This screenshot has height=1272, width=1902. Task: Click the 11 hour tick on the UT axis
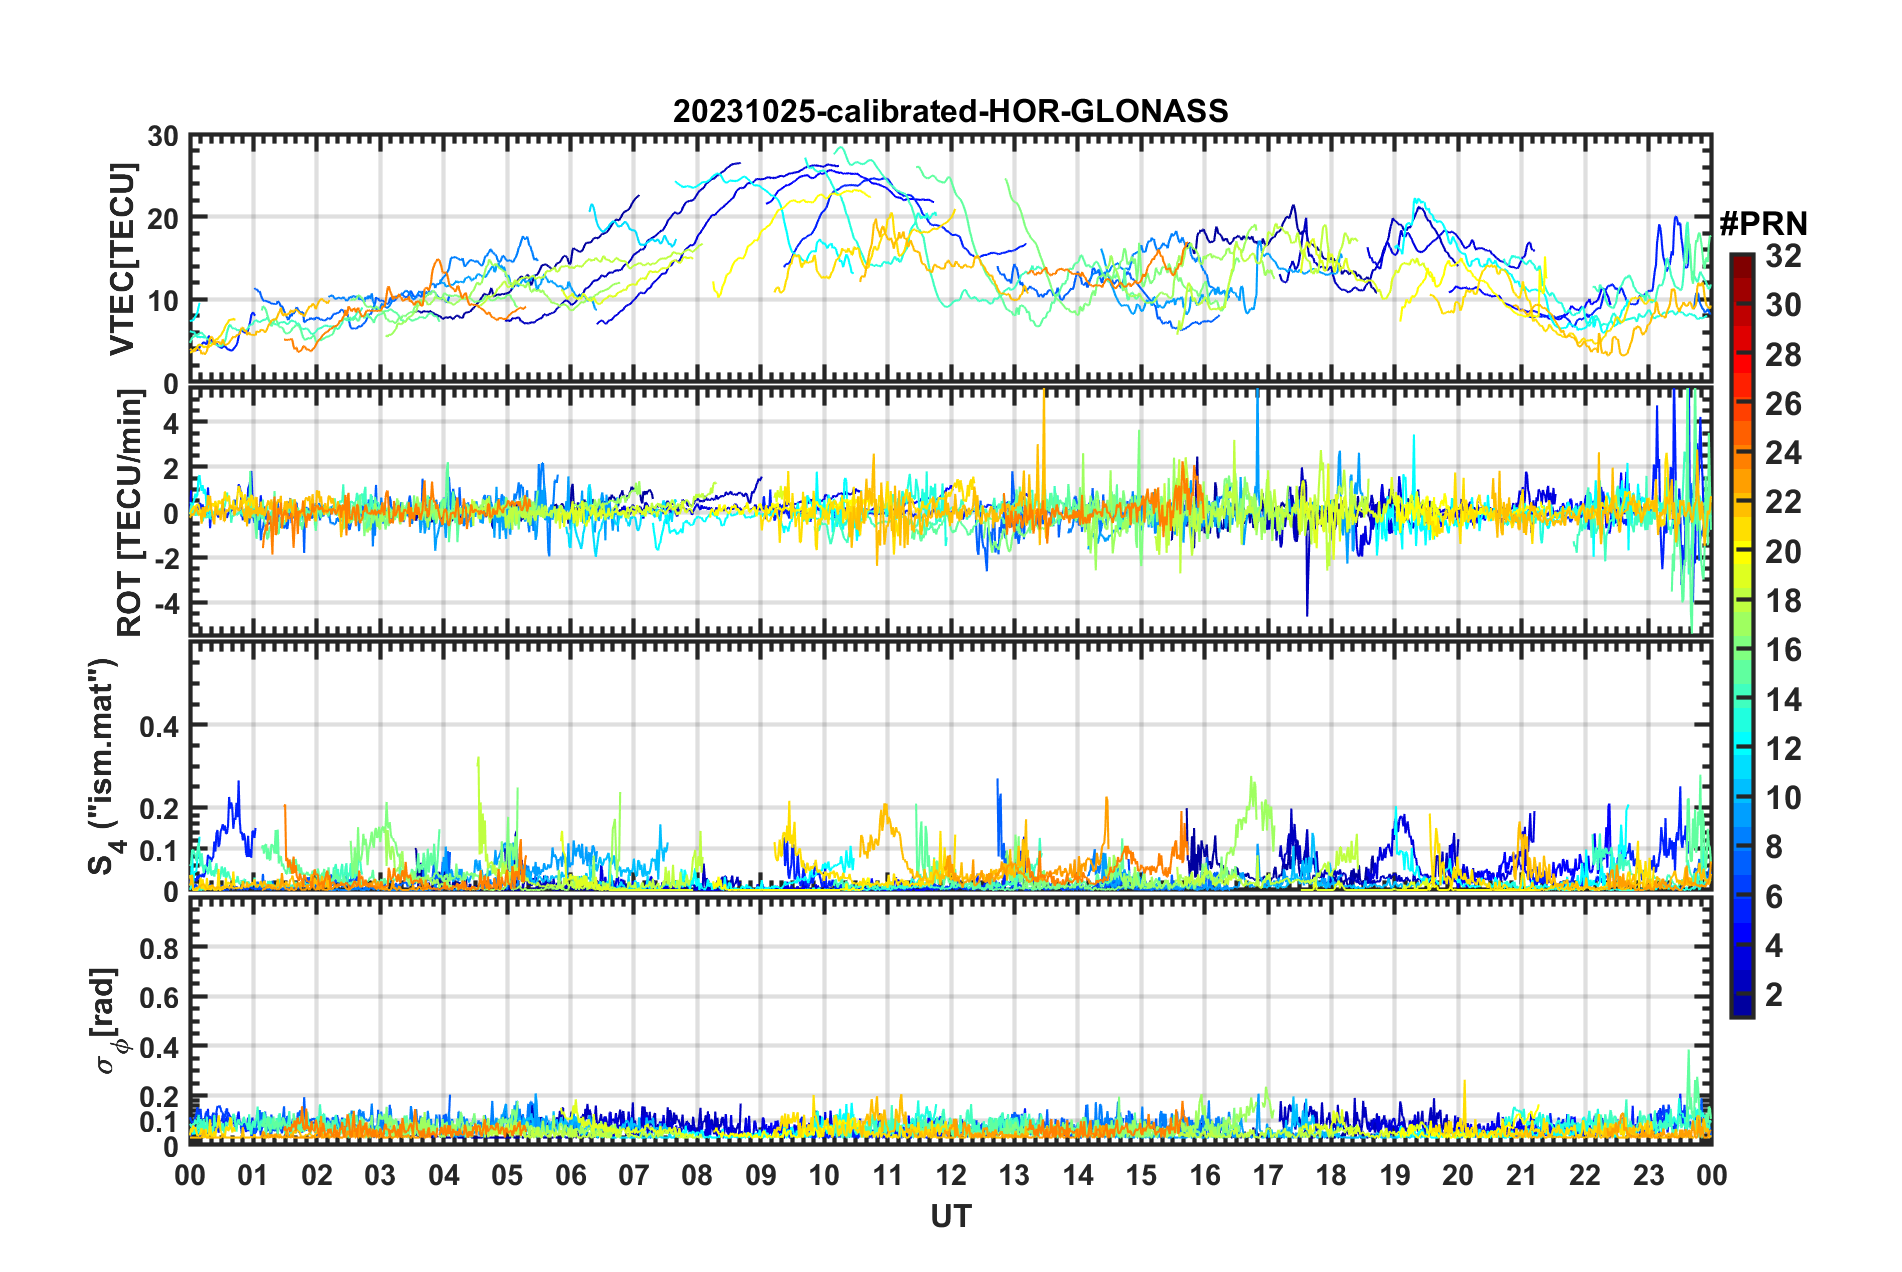point(887,1175)
